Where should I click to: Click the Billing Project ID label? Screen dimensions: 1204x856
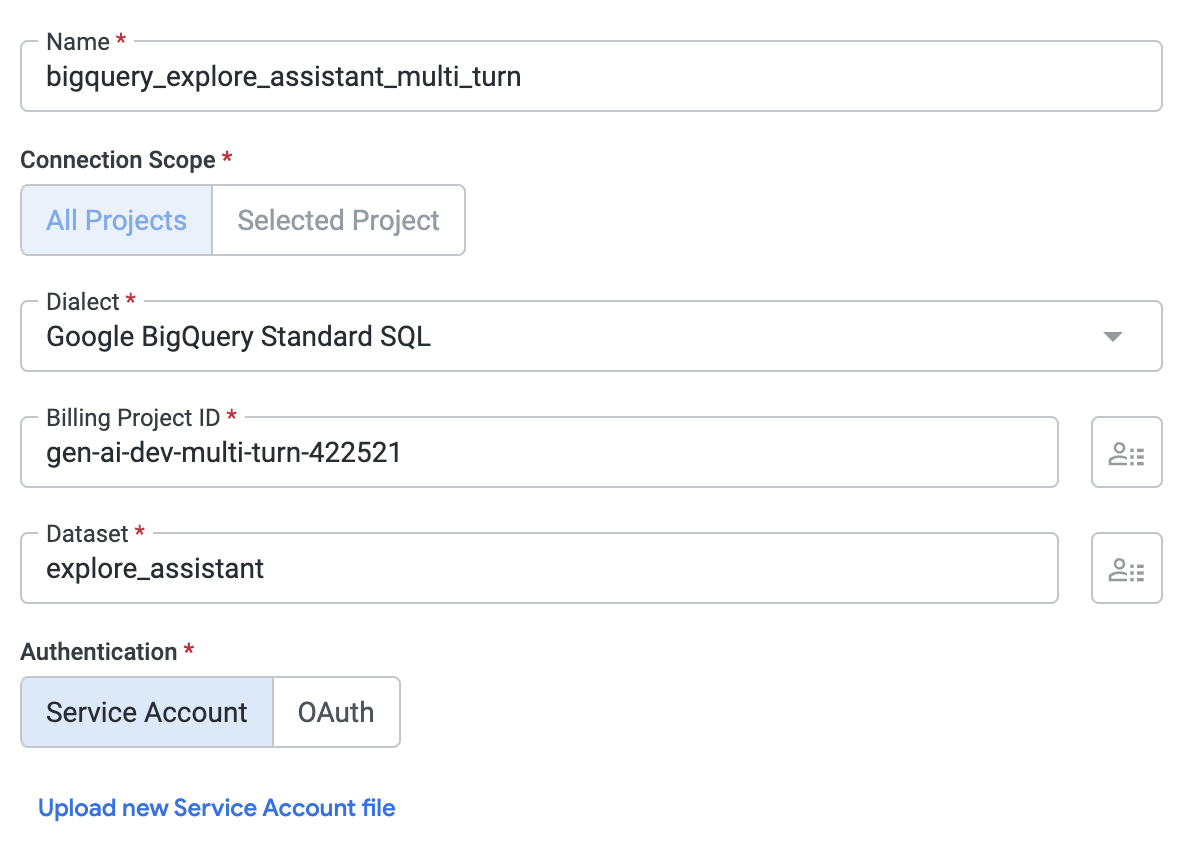coord(133,418)
